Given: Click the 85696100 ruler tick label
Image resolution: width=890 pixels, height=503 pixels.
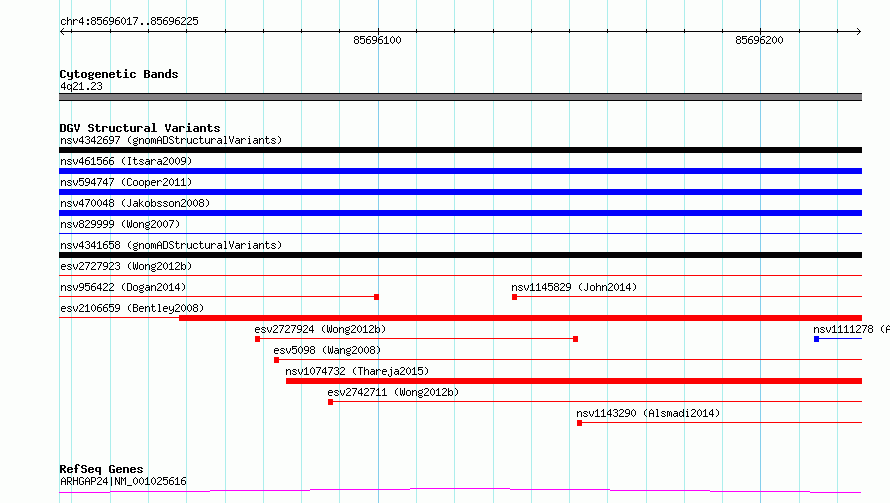Looking at the screenshot, I should point(377,40).
